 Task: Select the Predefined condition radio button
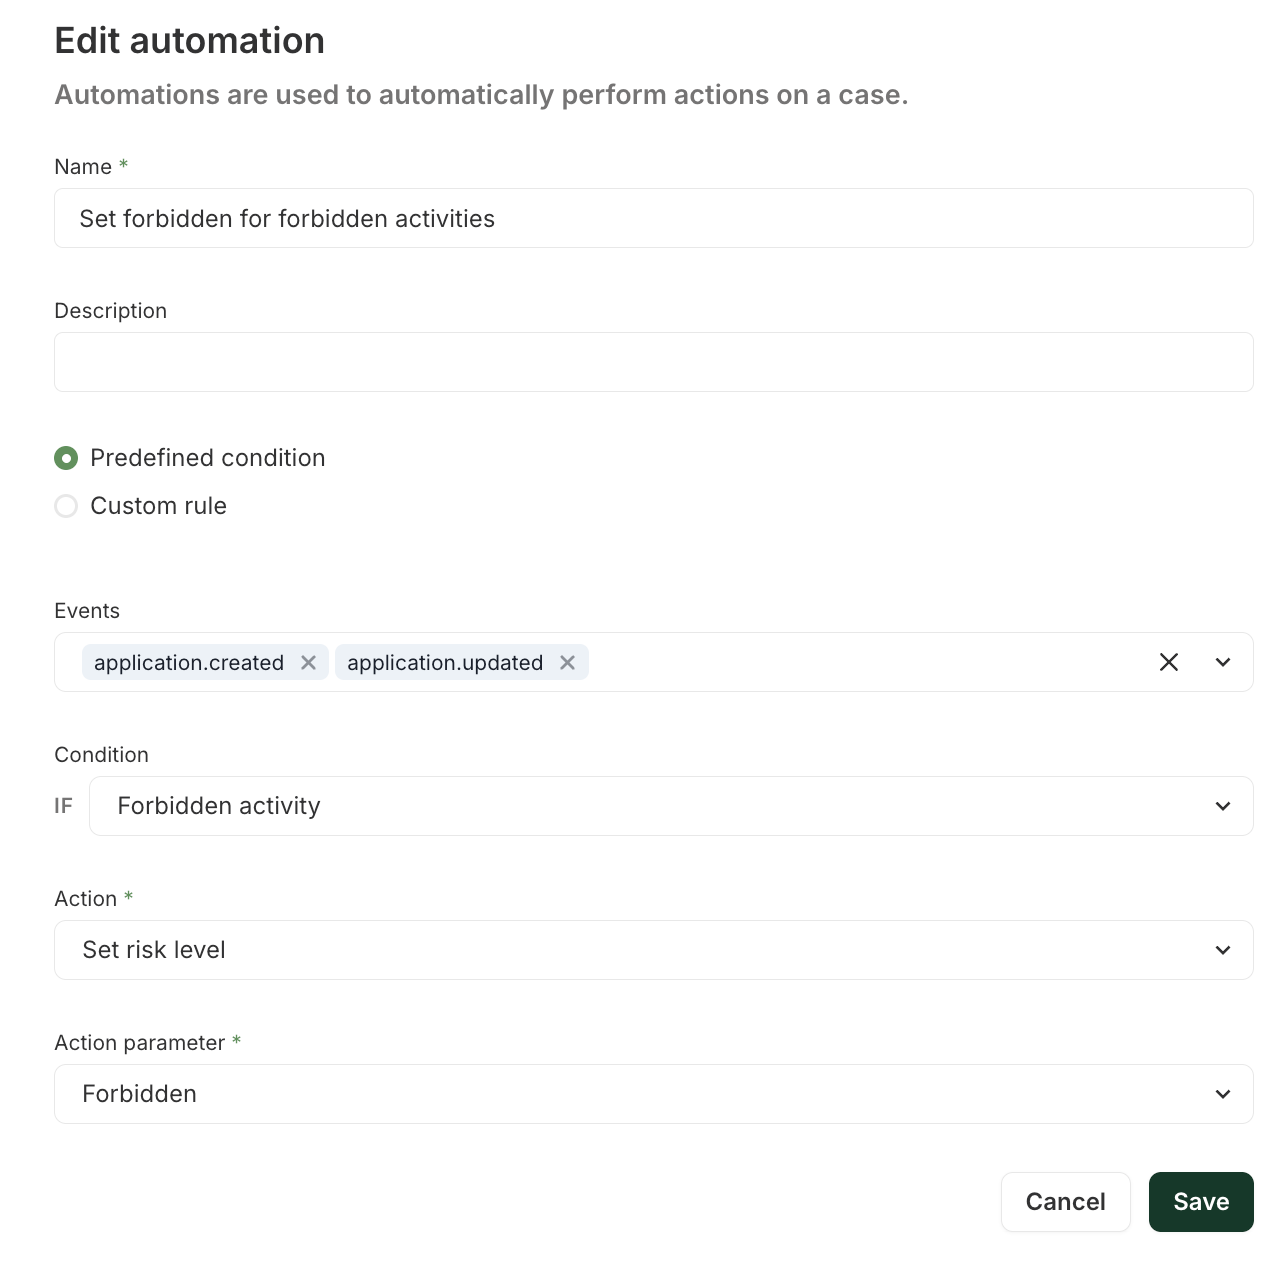click(x=66, y=458)
